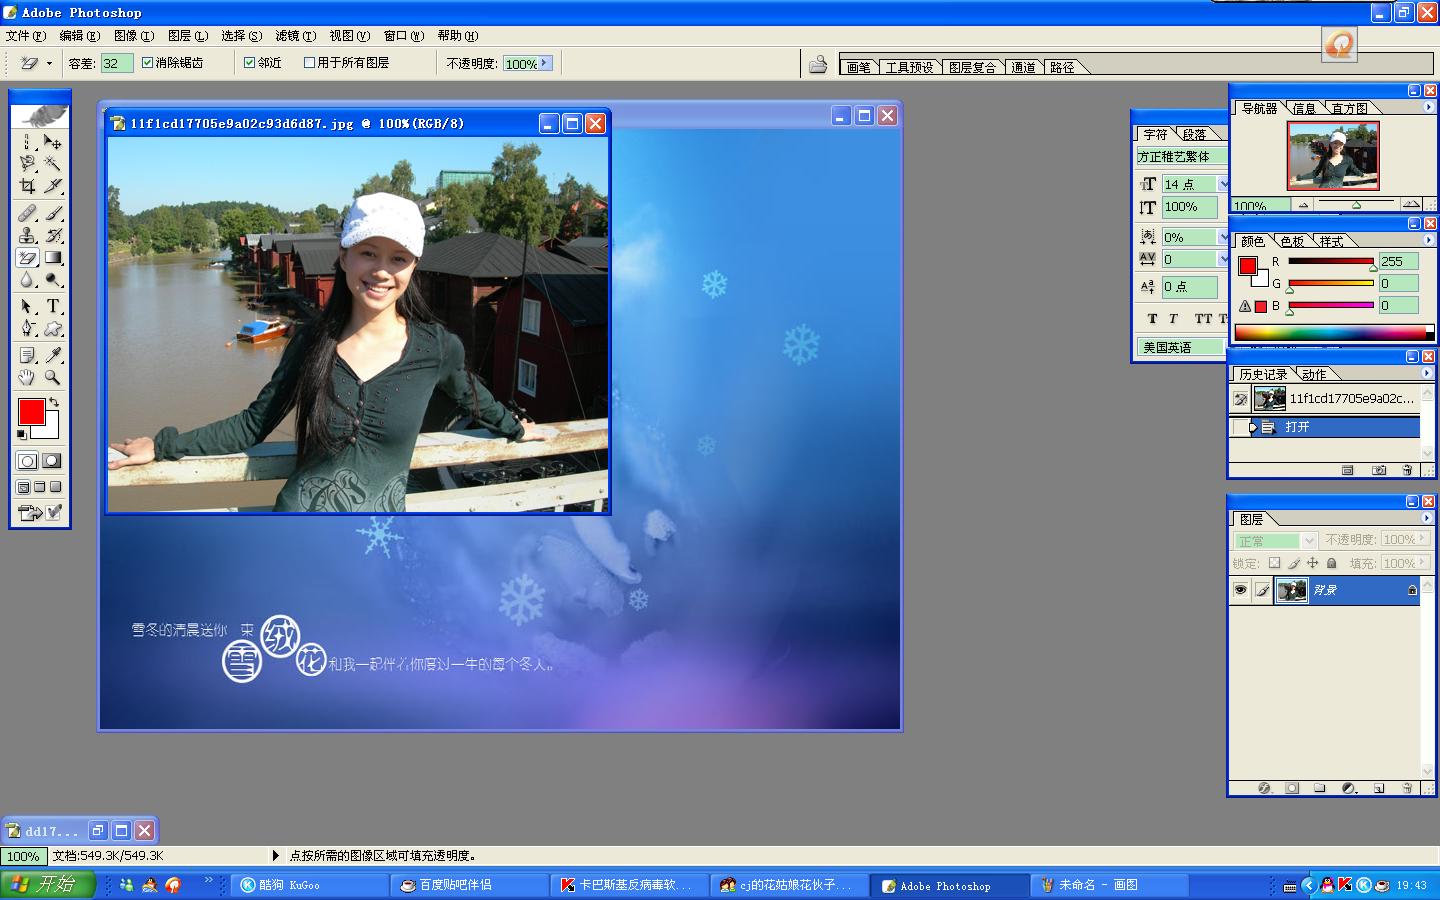Select the Move tool
This screenshot has width=1440, height=900.
tap(53, 142)
